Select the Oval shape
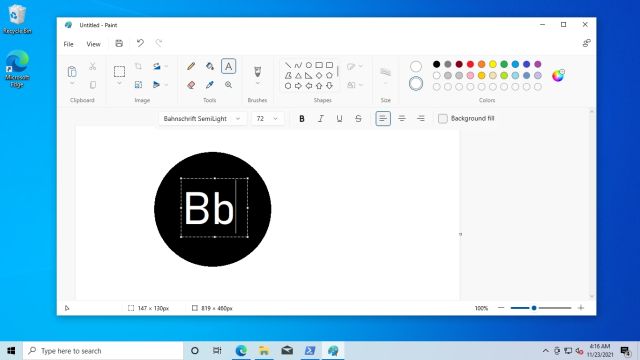The width and height of the screenshot is (640, 360). point(309,65)
